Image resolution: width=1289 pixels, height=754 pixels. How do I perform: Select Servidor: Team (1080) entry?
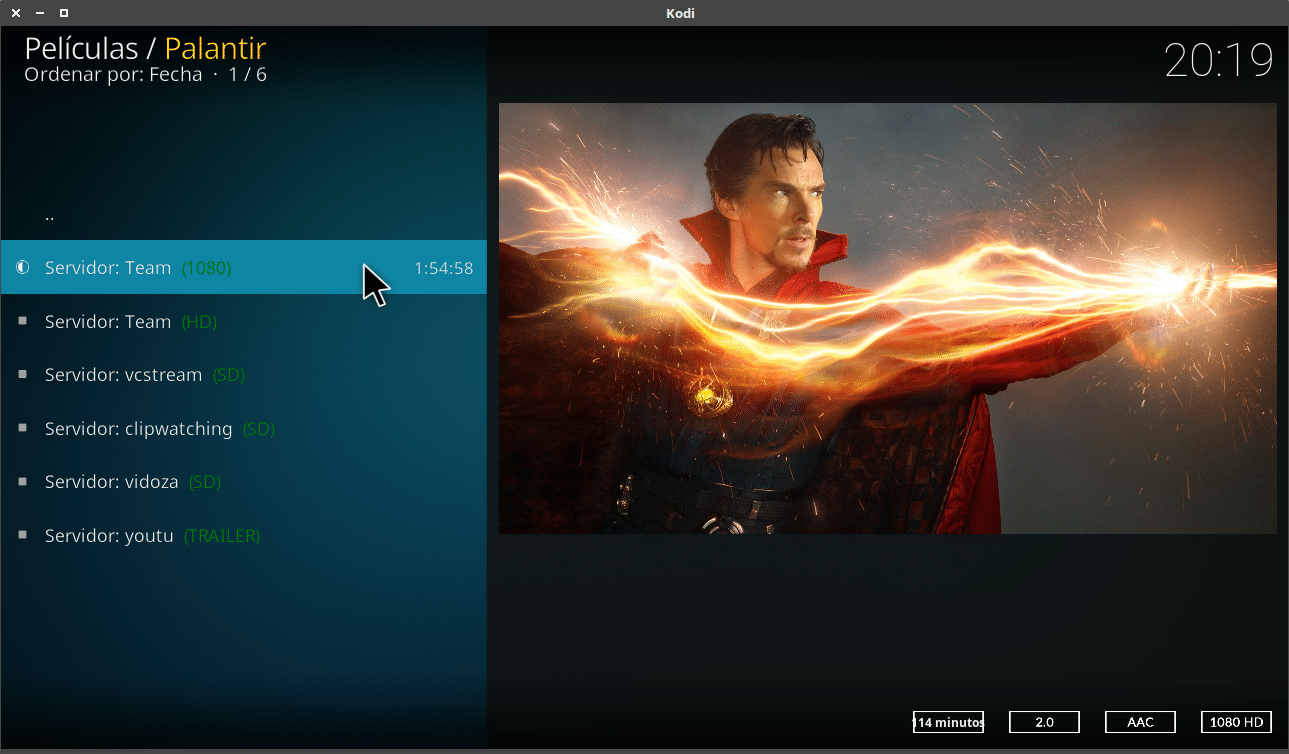tap(243, 268)
